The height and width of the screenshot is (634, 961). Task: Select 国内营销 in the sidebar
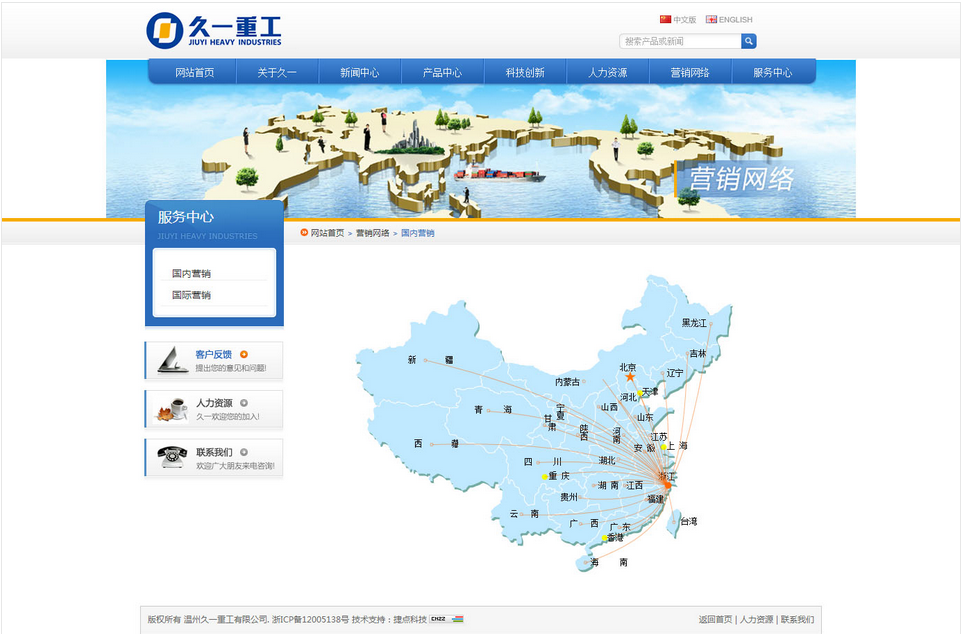191,273
